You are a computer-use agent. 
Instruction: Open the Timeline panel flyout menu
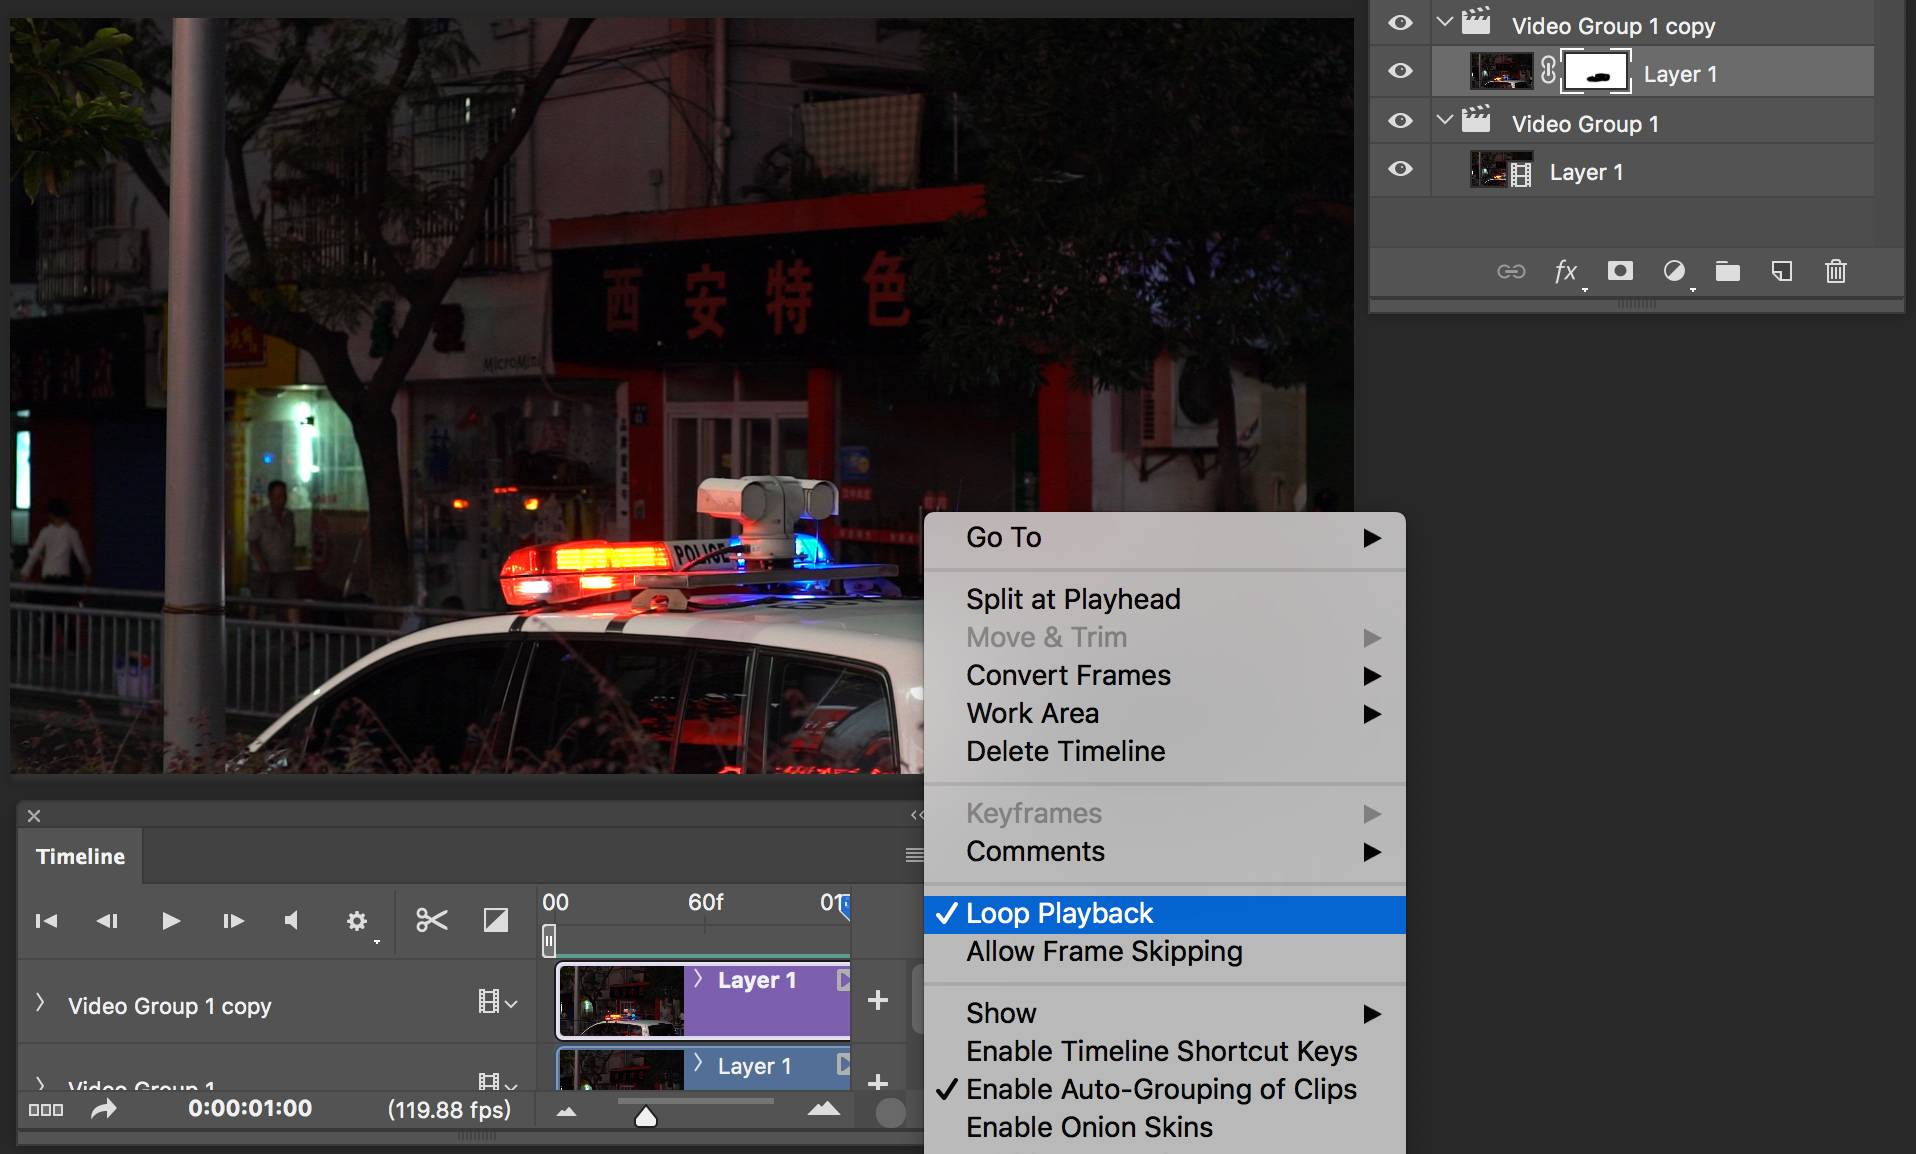(x=914, y=855)
